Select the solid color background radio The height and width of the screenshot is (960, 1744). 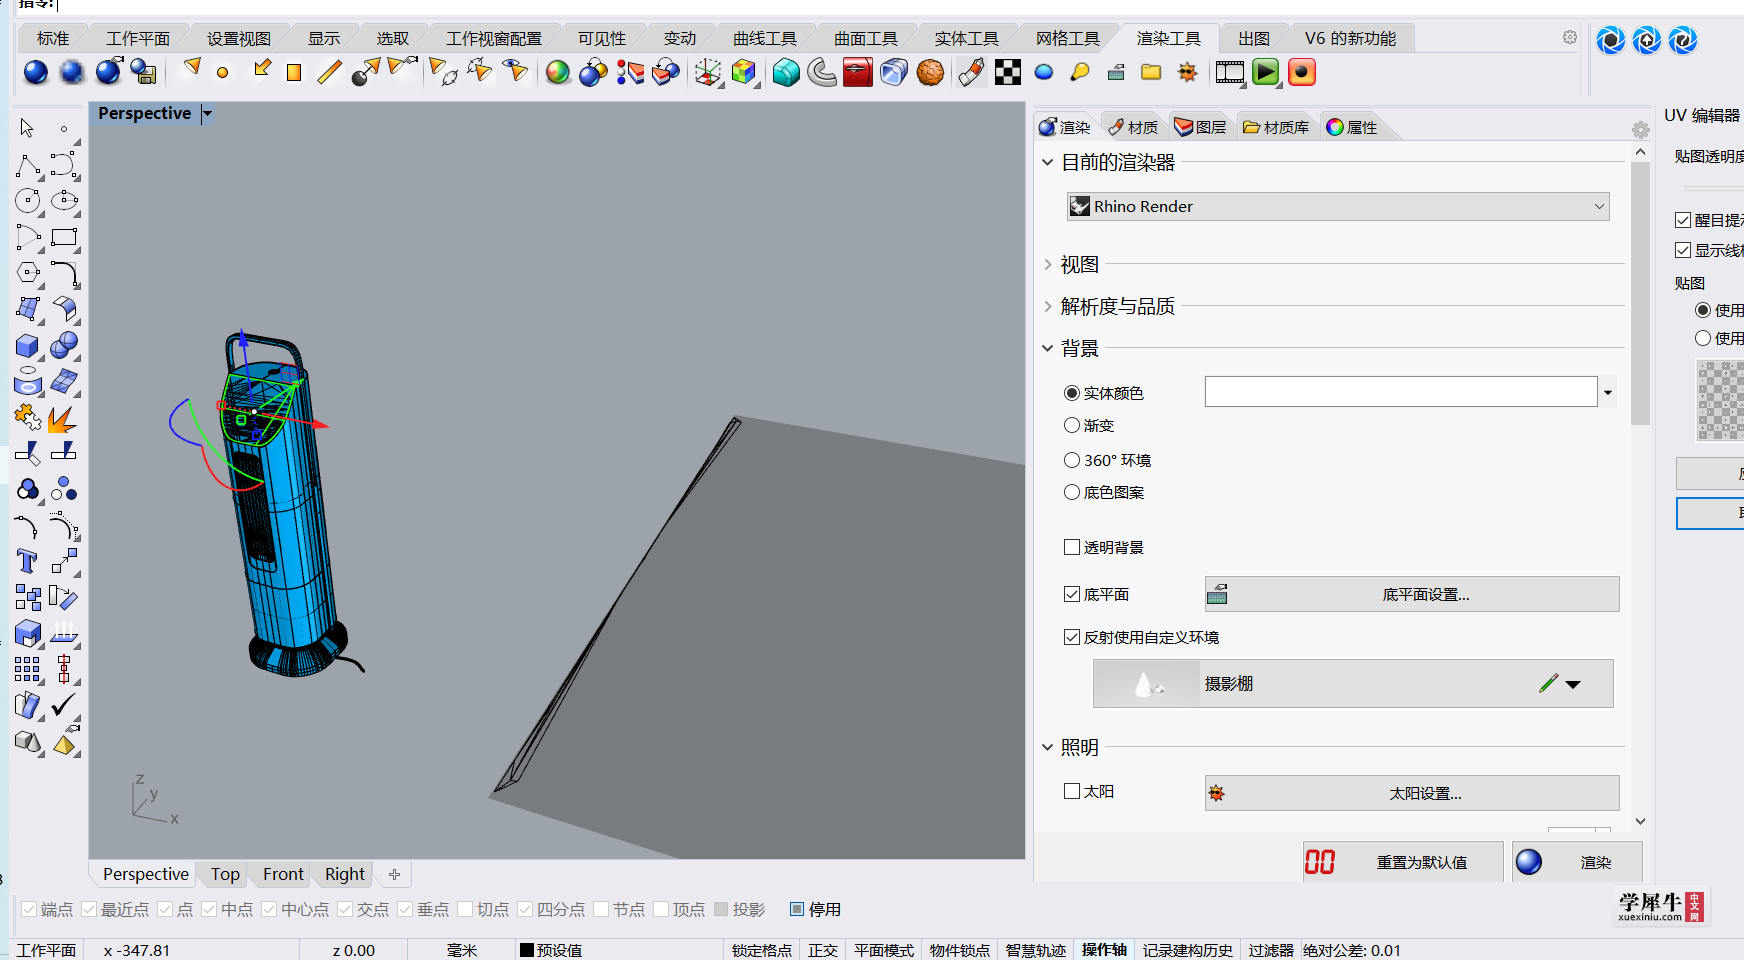coord(1072,393)
